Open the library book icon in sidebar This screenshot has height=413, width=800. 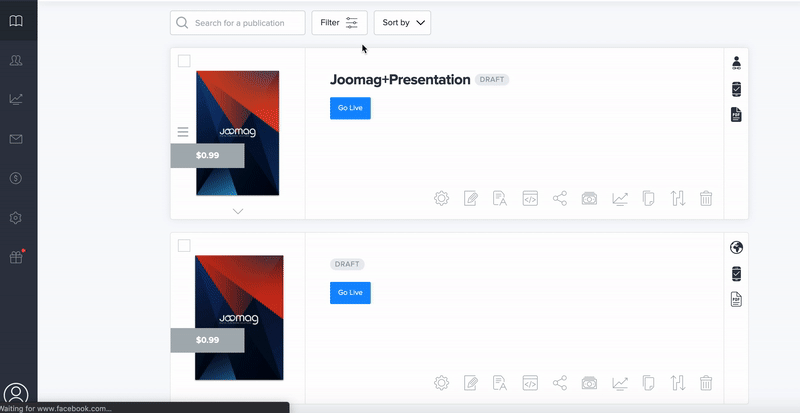[16, 21]
